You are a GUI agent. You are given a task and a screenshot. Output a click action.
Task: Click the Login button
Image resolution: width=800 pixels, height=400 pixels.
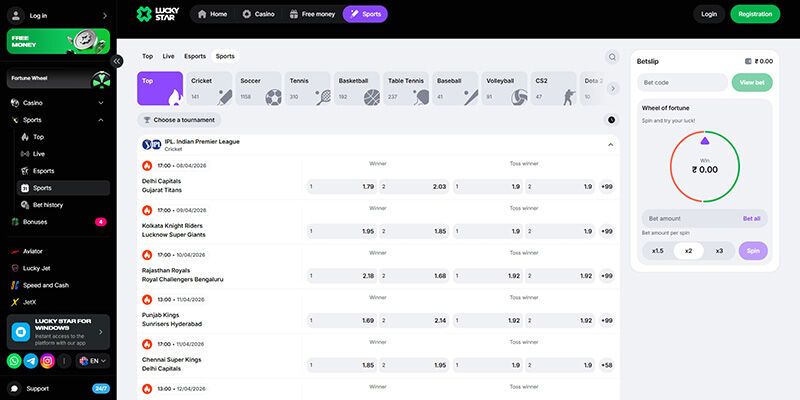[x=709, y=14]
